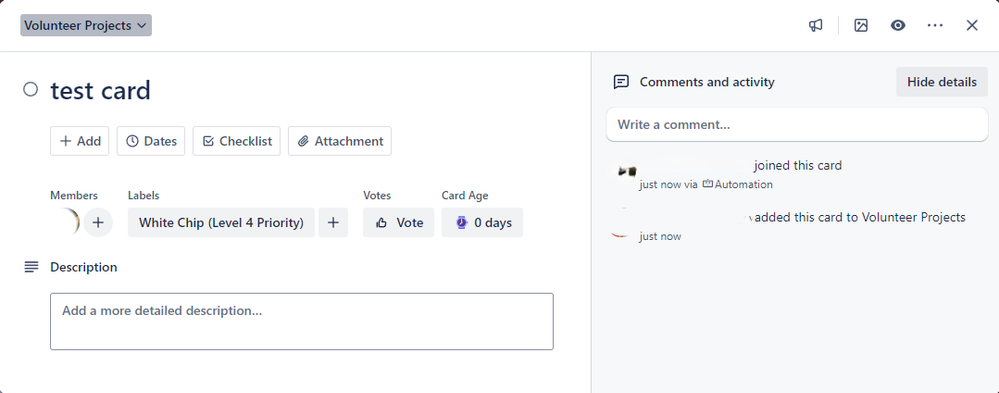This screenshot has width=999, height=393.
Task: Select the White Chip priority label
Action: 221,222
